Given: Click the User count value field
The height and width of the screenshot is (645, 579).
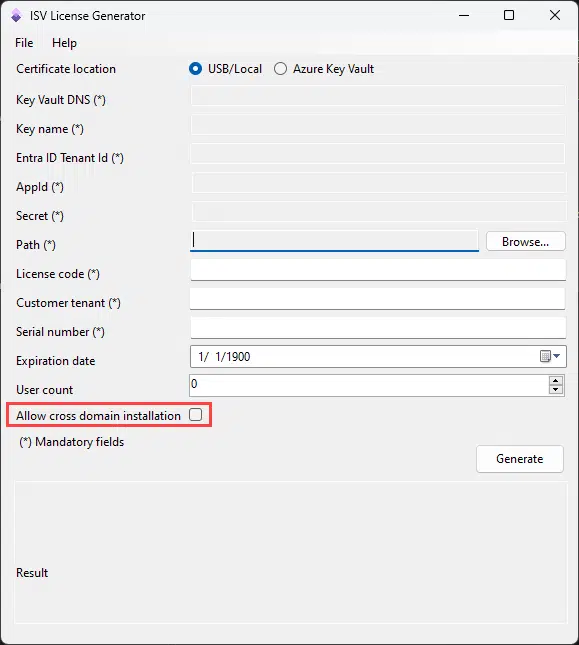Looking at the screenshot, I should 369,385.
